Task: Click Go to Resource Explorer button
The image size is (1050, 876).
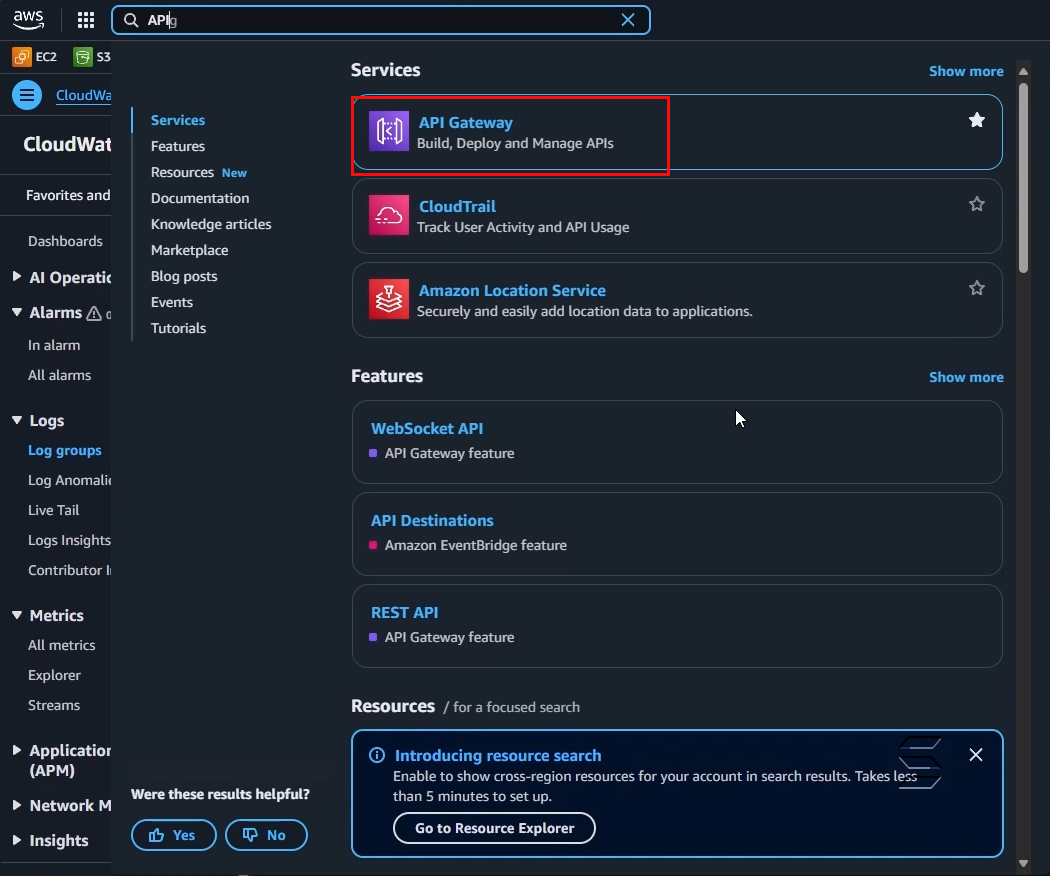Action: [x=494, y=828]
